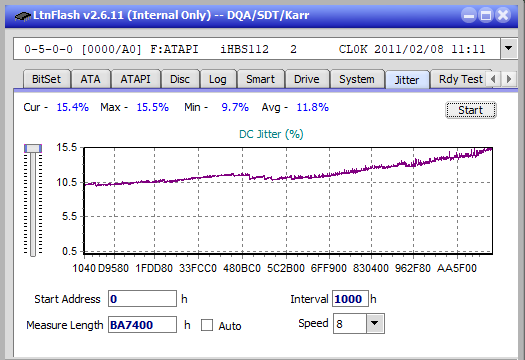Viewport: 525px width, 360px height.
Task: Expand the drive selection dropdown
Action: click(x=509, y=49)
